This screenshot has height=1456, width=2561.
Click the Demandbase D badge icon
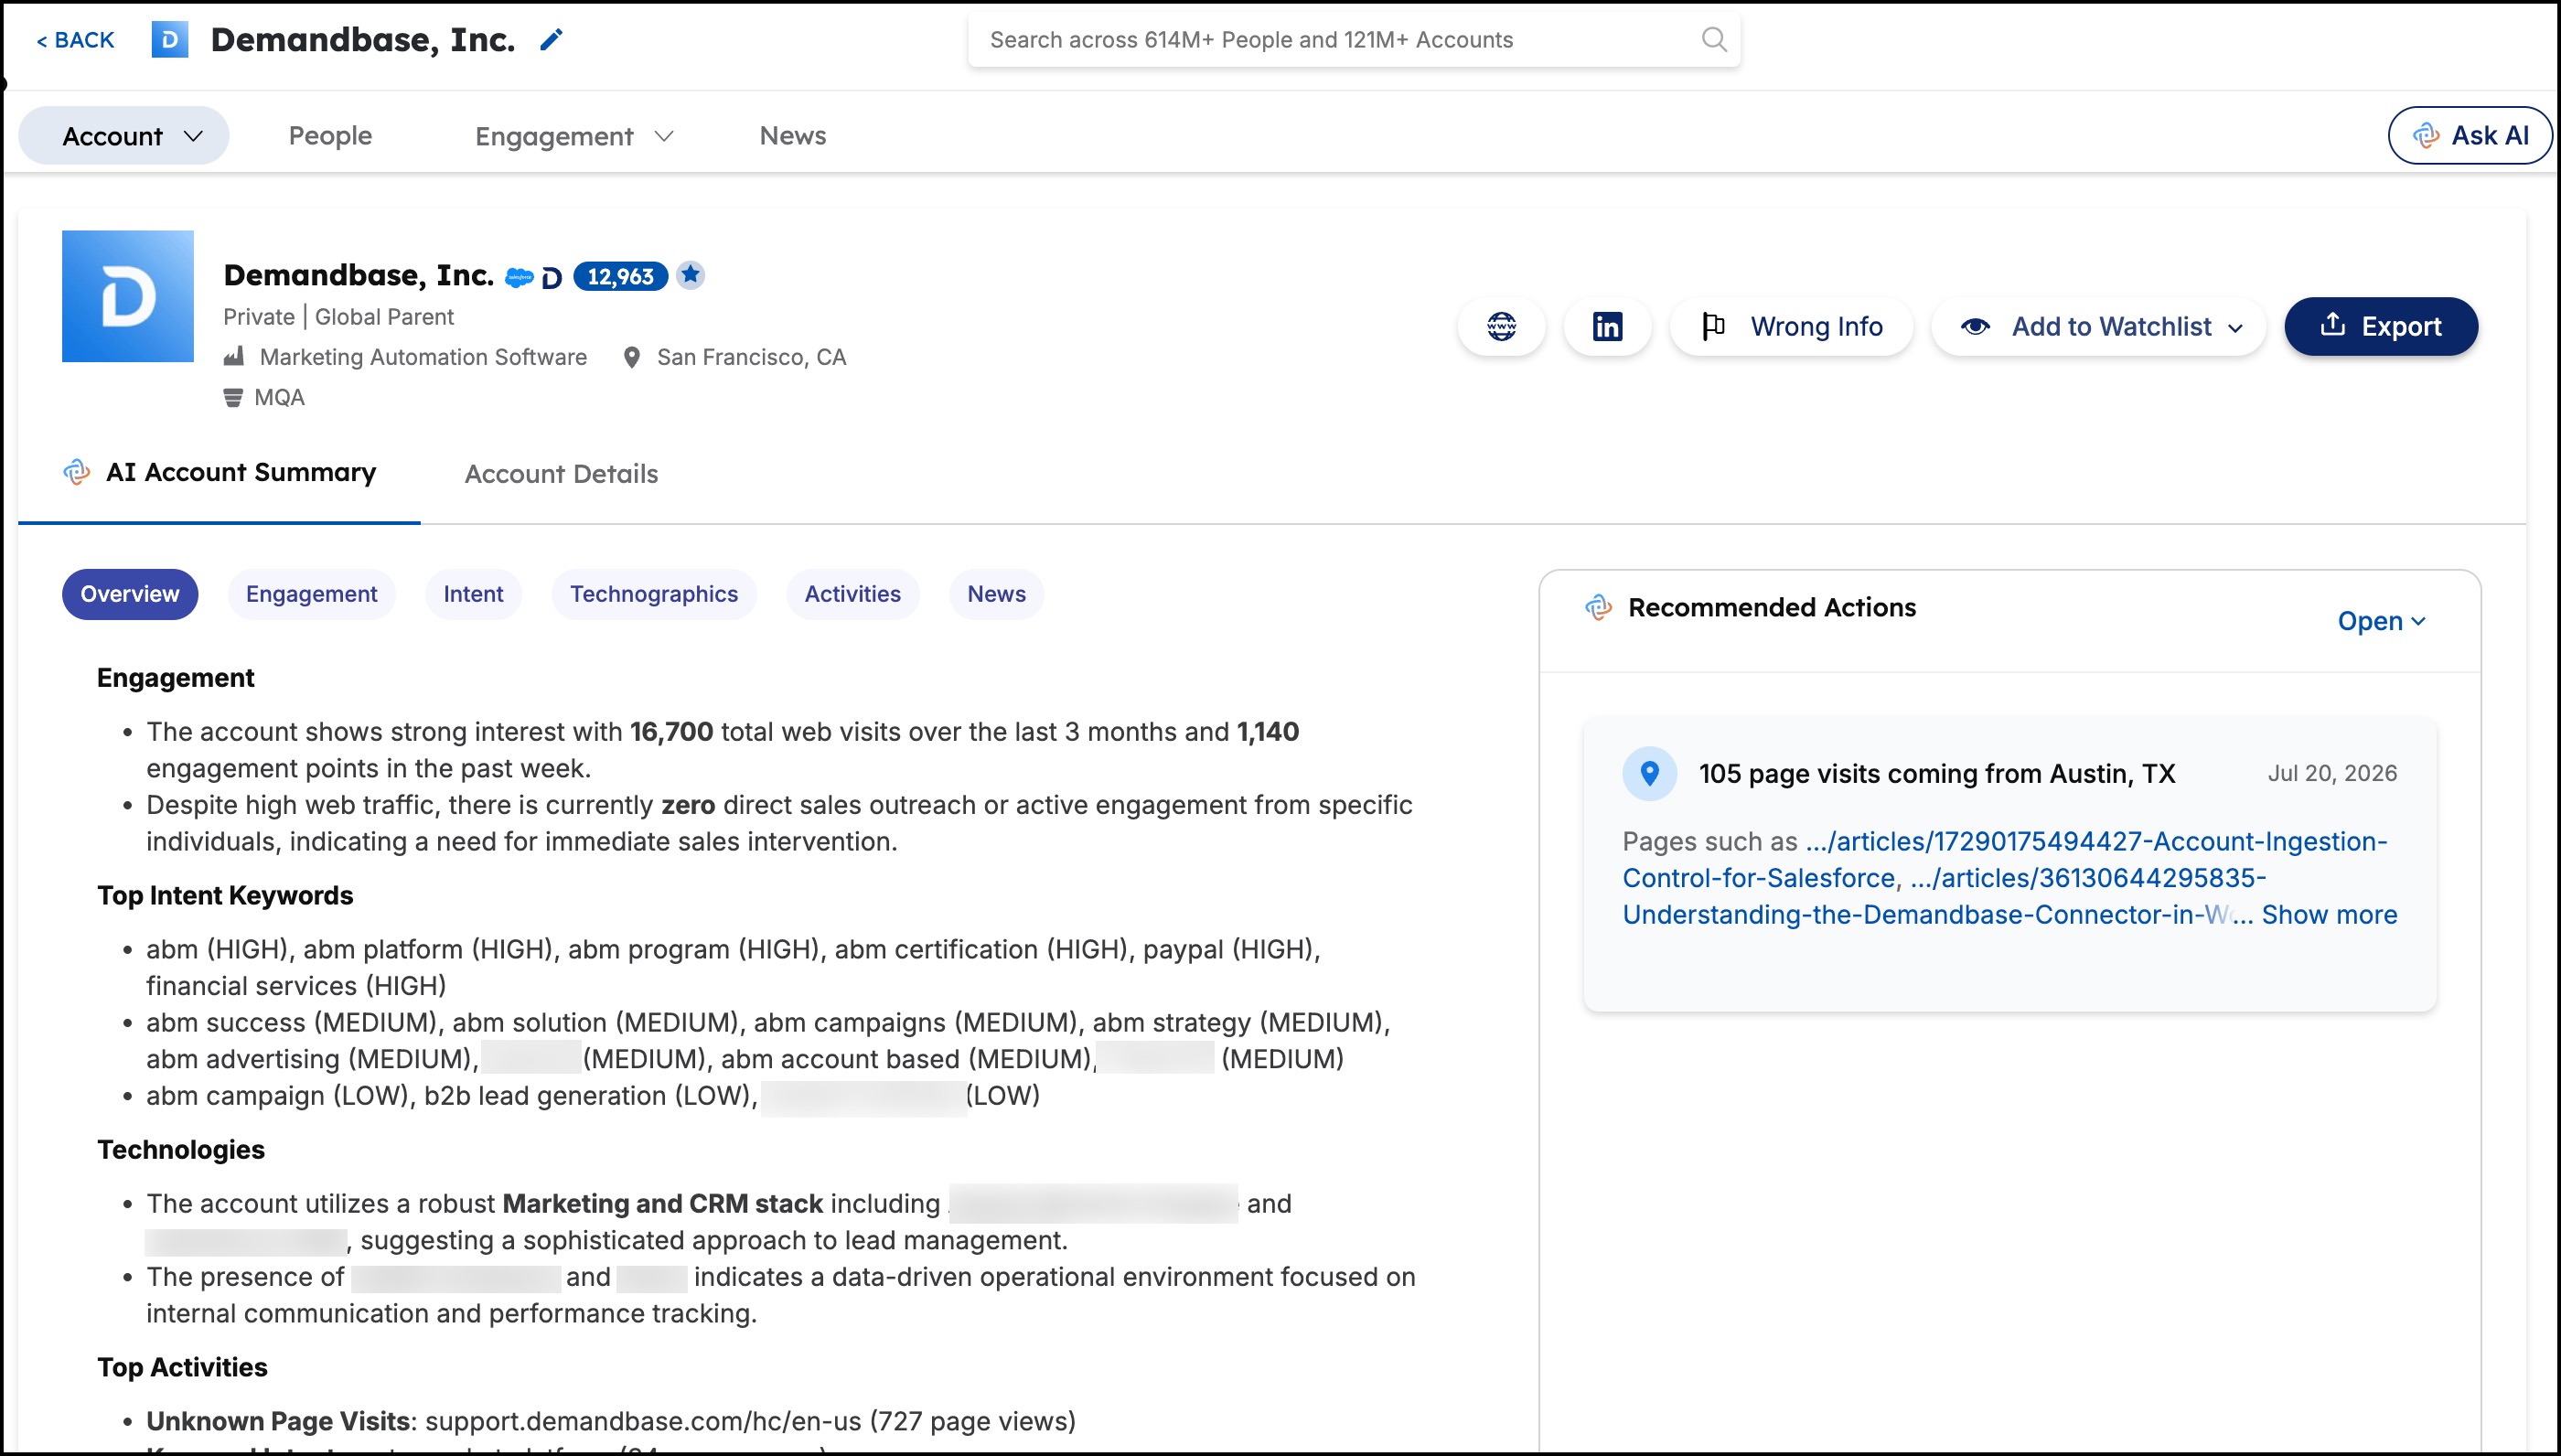[x=552, y=277]
